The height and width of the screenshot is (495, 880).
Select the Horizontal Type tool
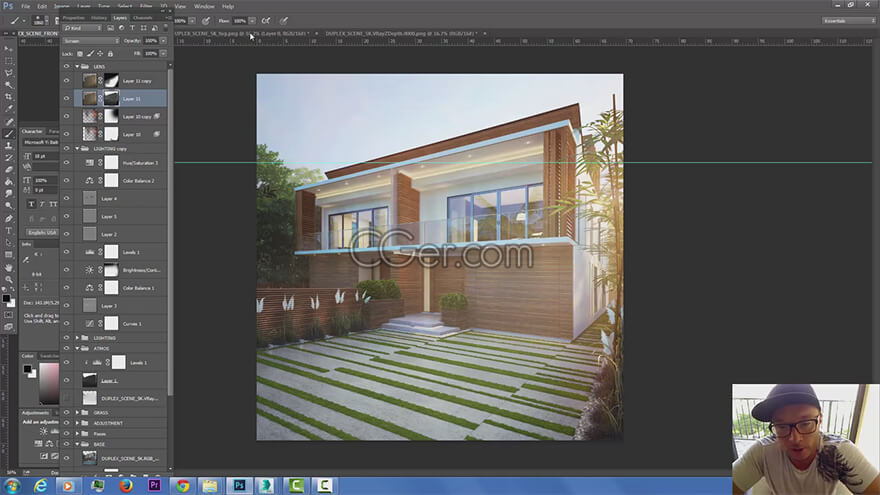[8, 231]
